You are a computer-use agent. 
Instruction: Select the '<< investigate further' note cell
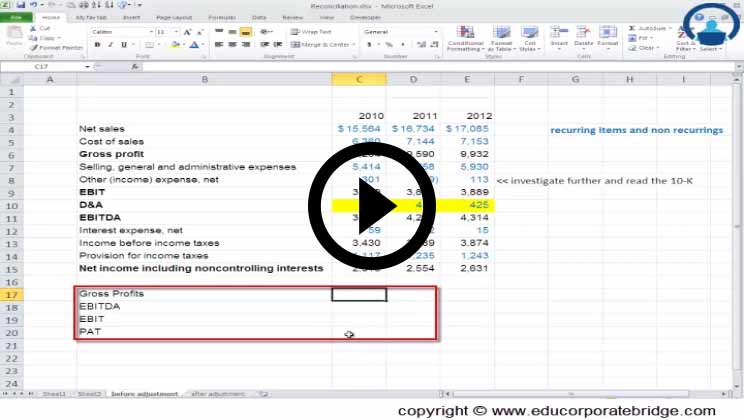coord(595,181)
